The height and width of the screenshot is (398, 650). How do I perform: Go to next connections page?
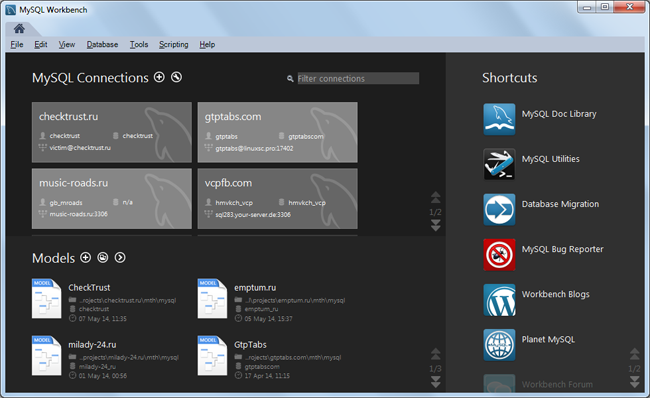435,226
